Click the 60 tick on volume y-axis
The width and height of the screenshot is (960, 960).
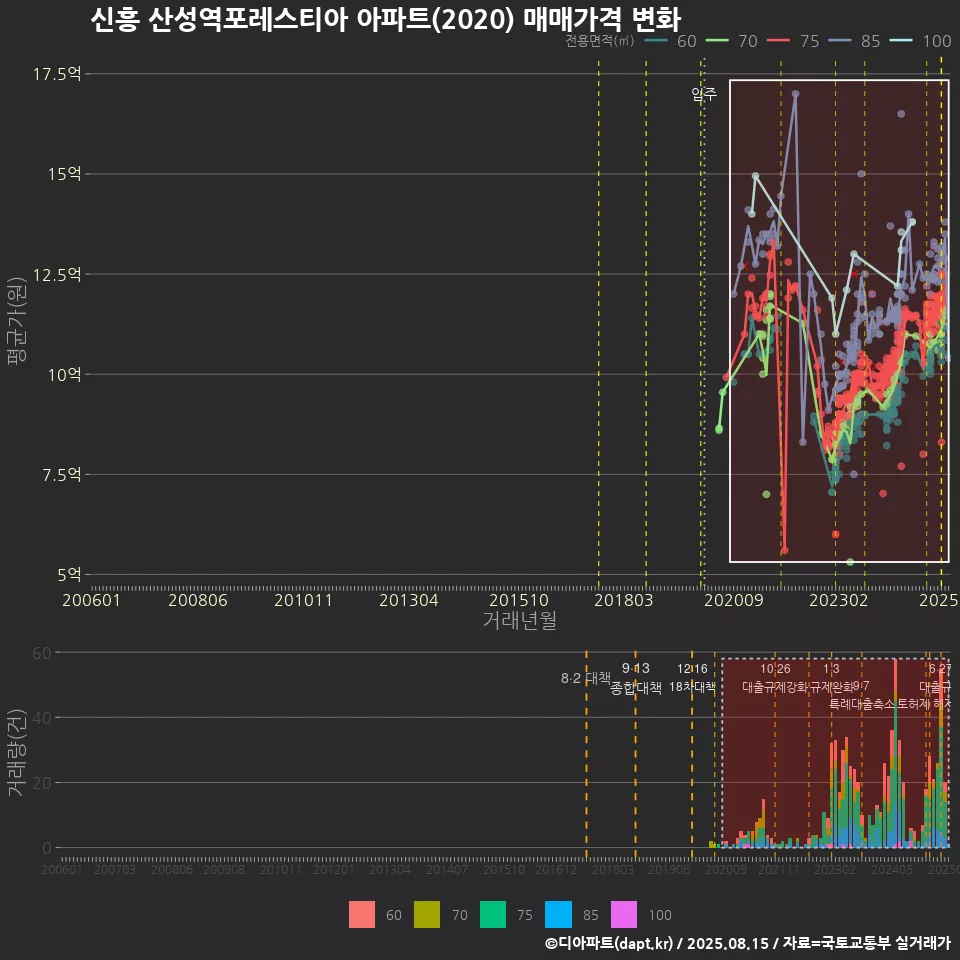42,653
